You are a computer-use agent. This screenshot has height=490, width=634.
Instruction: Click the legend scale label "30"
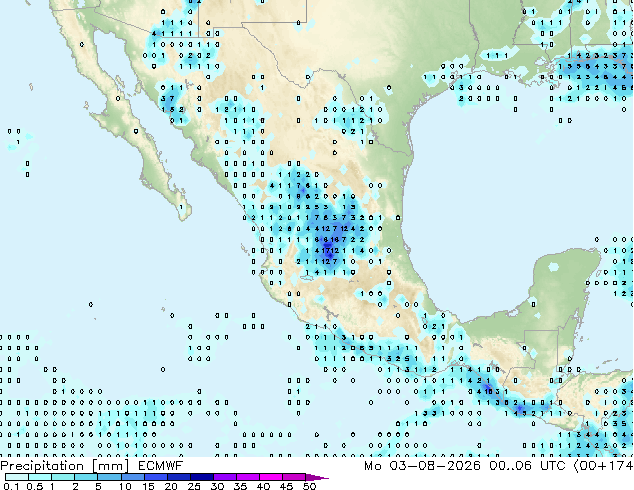217,486
